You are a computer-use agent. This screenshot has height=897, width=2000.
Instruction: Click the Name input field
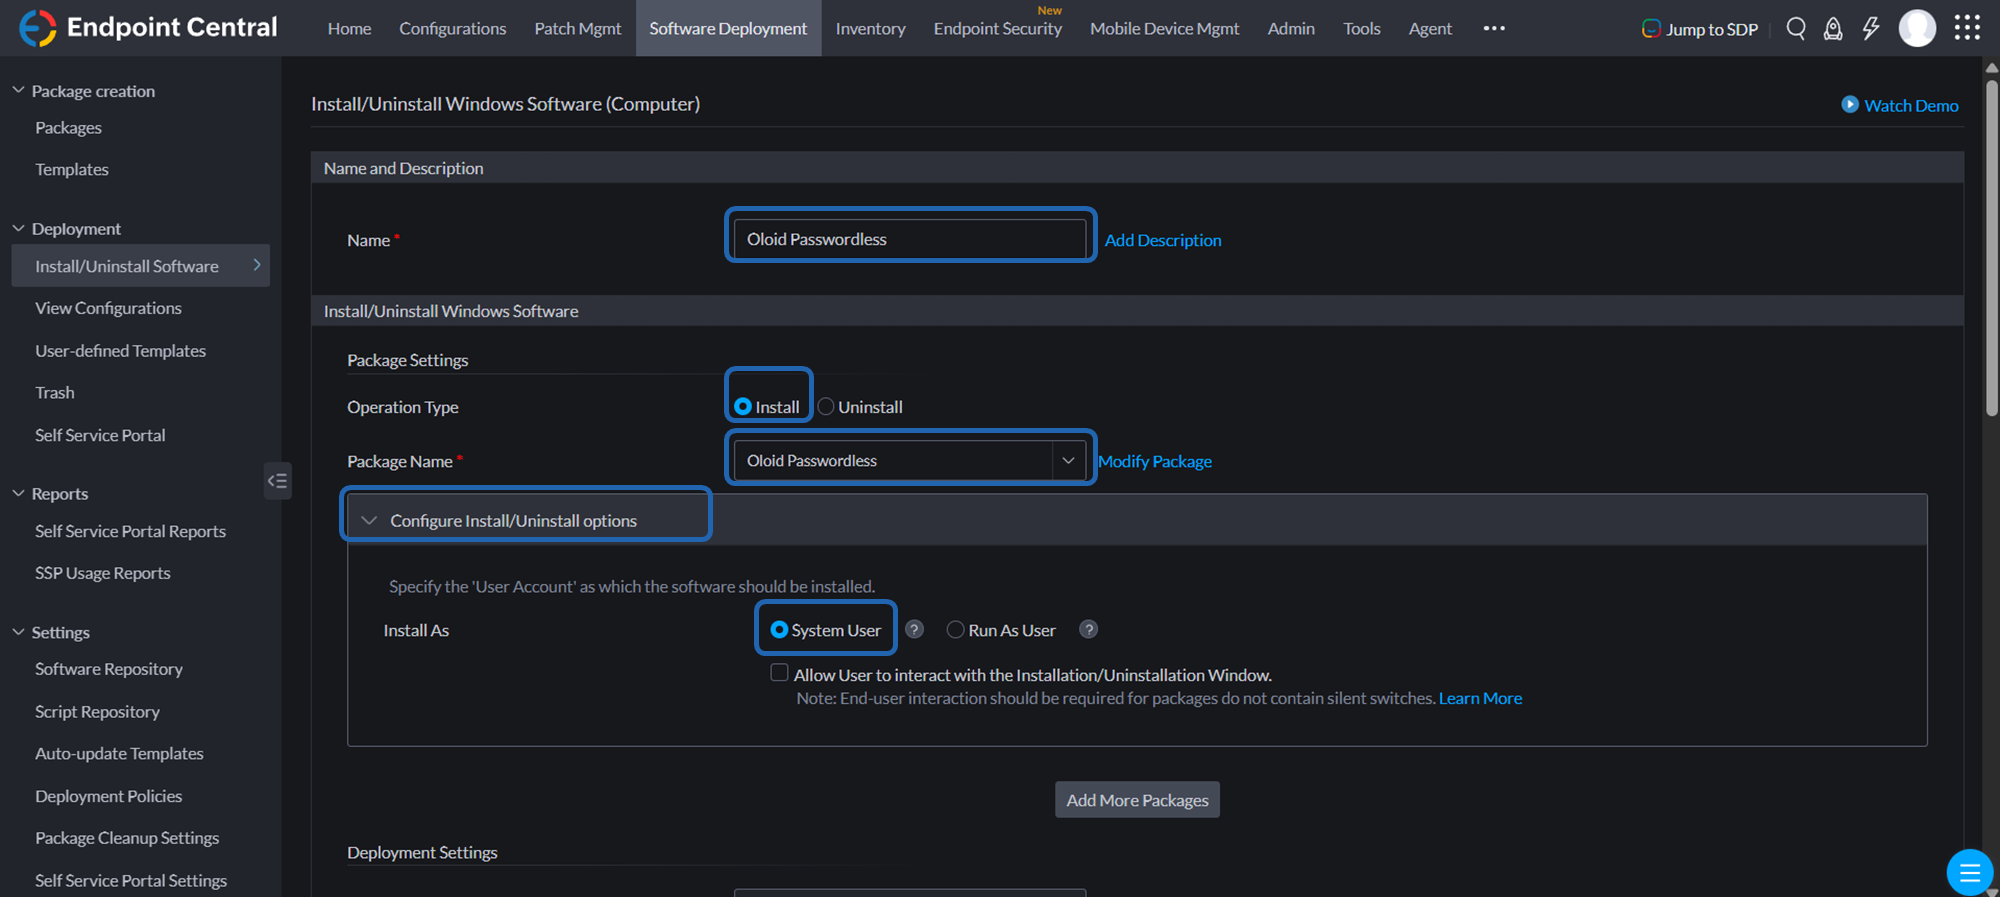click(x=910, y=239)
